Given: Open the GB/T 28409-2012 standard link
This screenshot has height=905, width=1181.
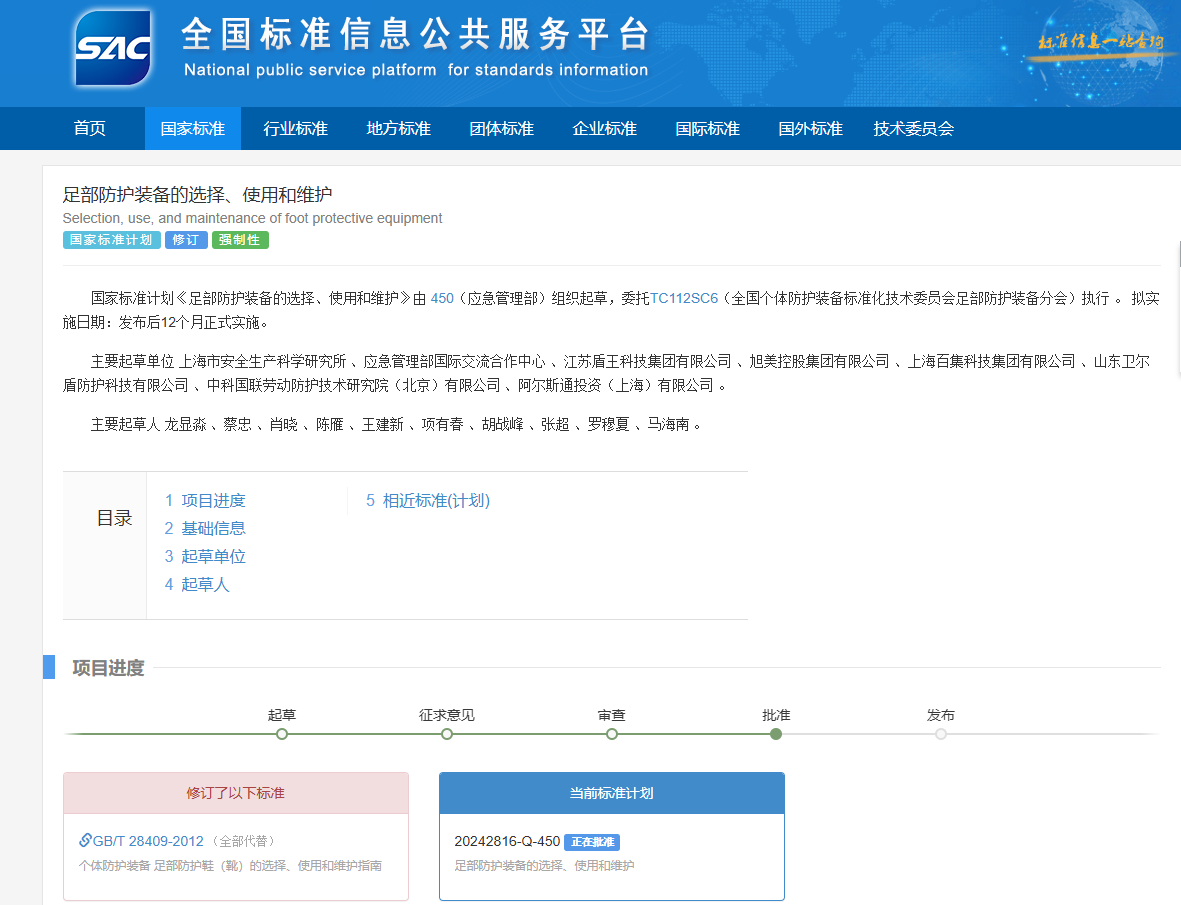Looking at the screenshot, I should [148, 841].
